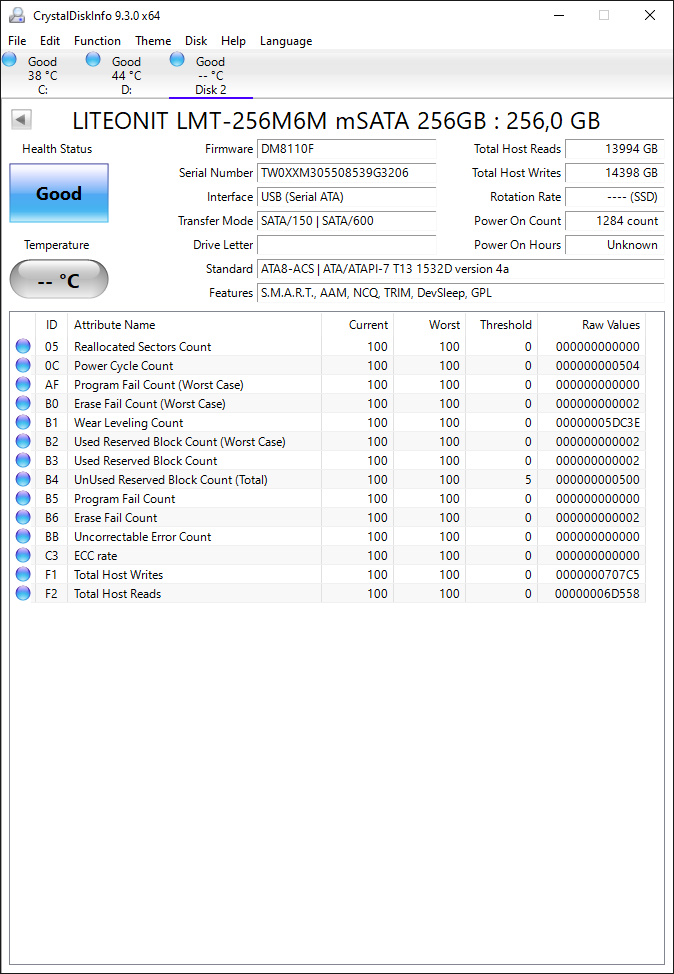Viewport: 674px width, 974px height.
Task: Click raw value 000000000504
Action: [x=598, y=366]
